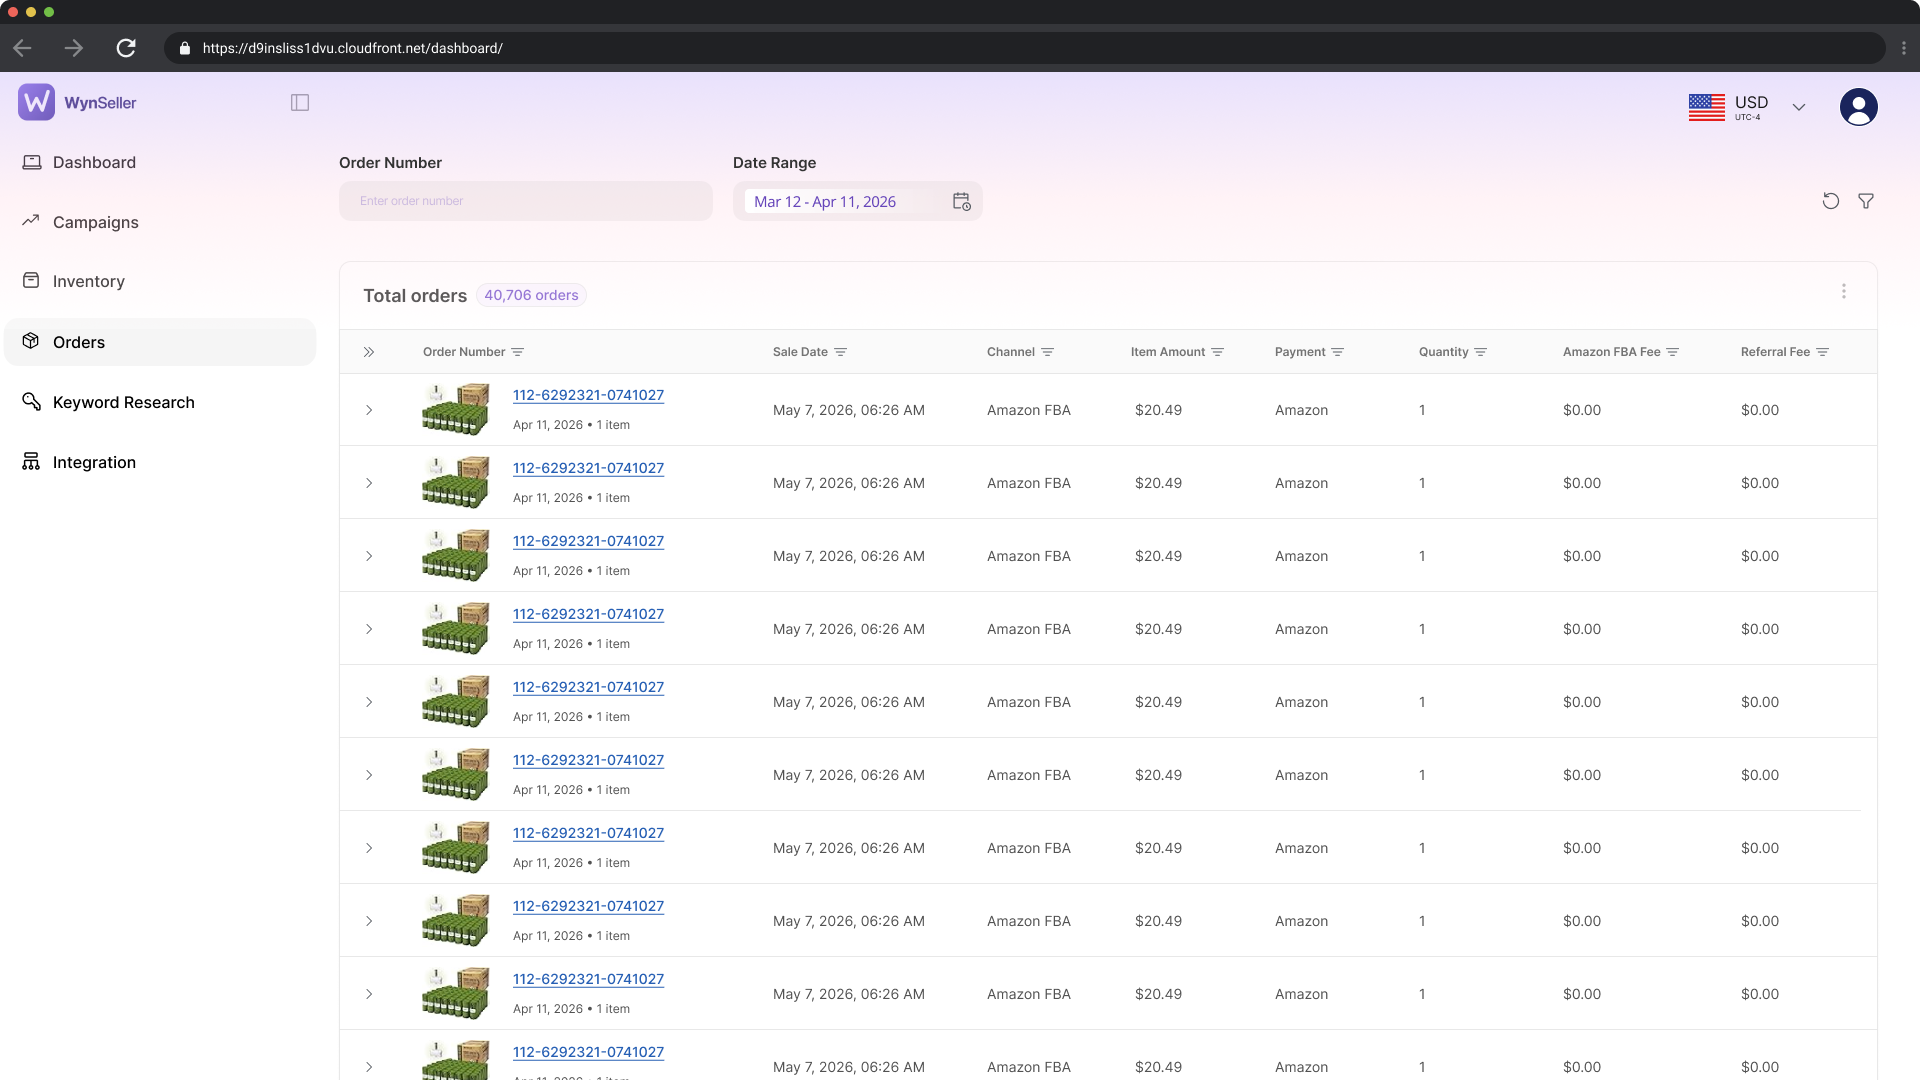Click the Quantity column filter icon
Image resolution: width=1920 pixels, height=1080 pixels.
click(1480, 352)
